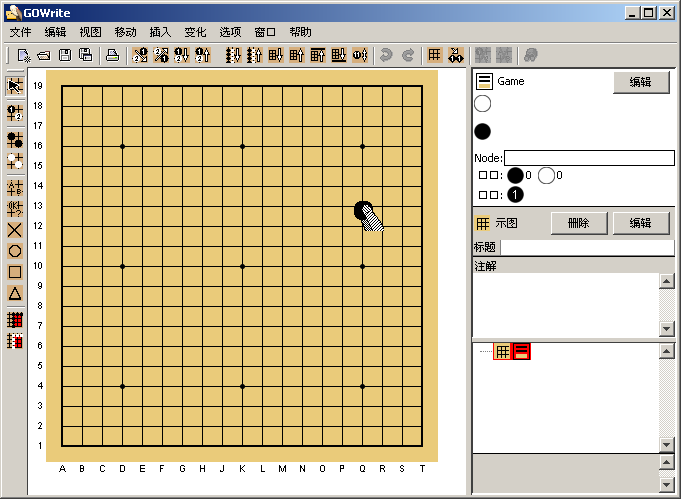
Task: Select the black stone setup tool
Action: tap(15, 139)
